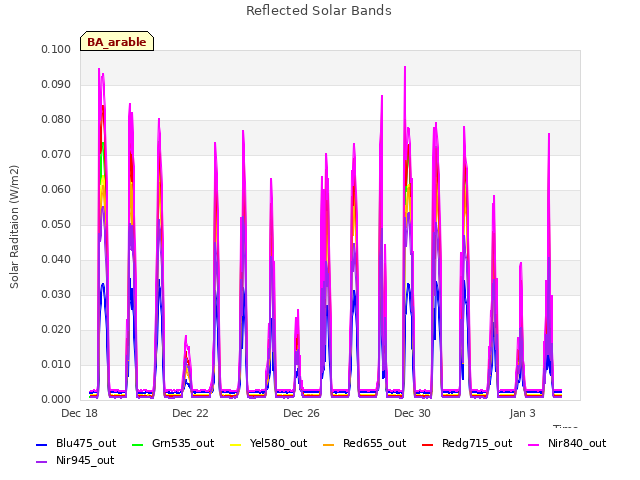Click the Dec 18 x-axis tick label
The height and width of the screenshot is (480, 640).
tap(80, 413)
